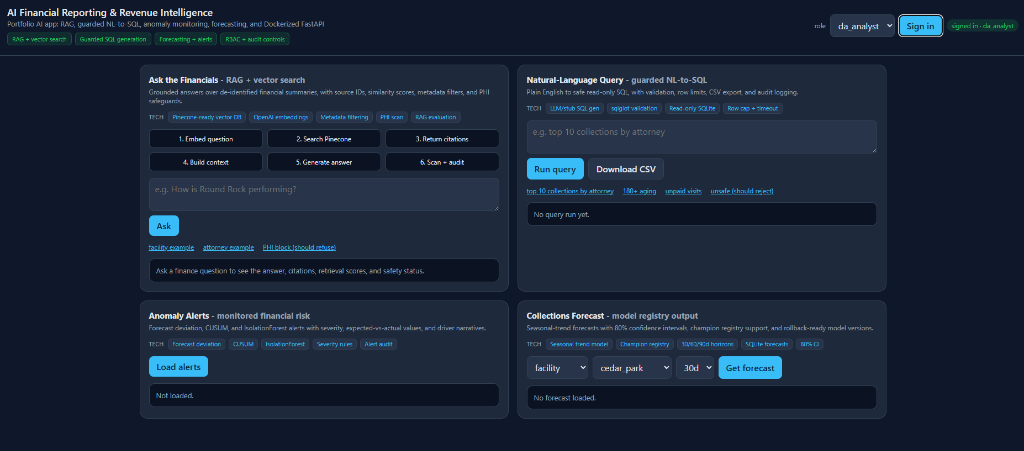Click the finance answer output box
Screen dimensions: 1024x451
click(x=324, y=270)
